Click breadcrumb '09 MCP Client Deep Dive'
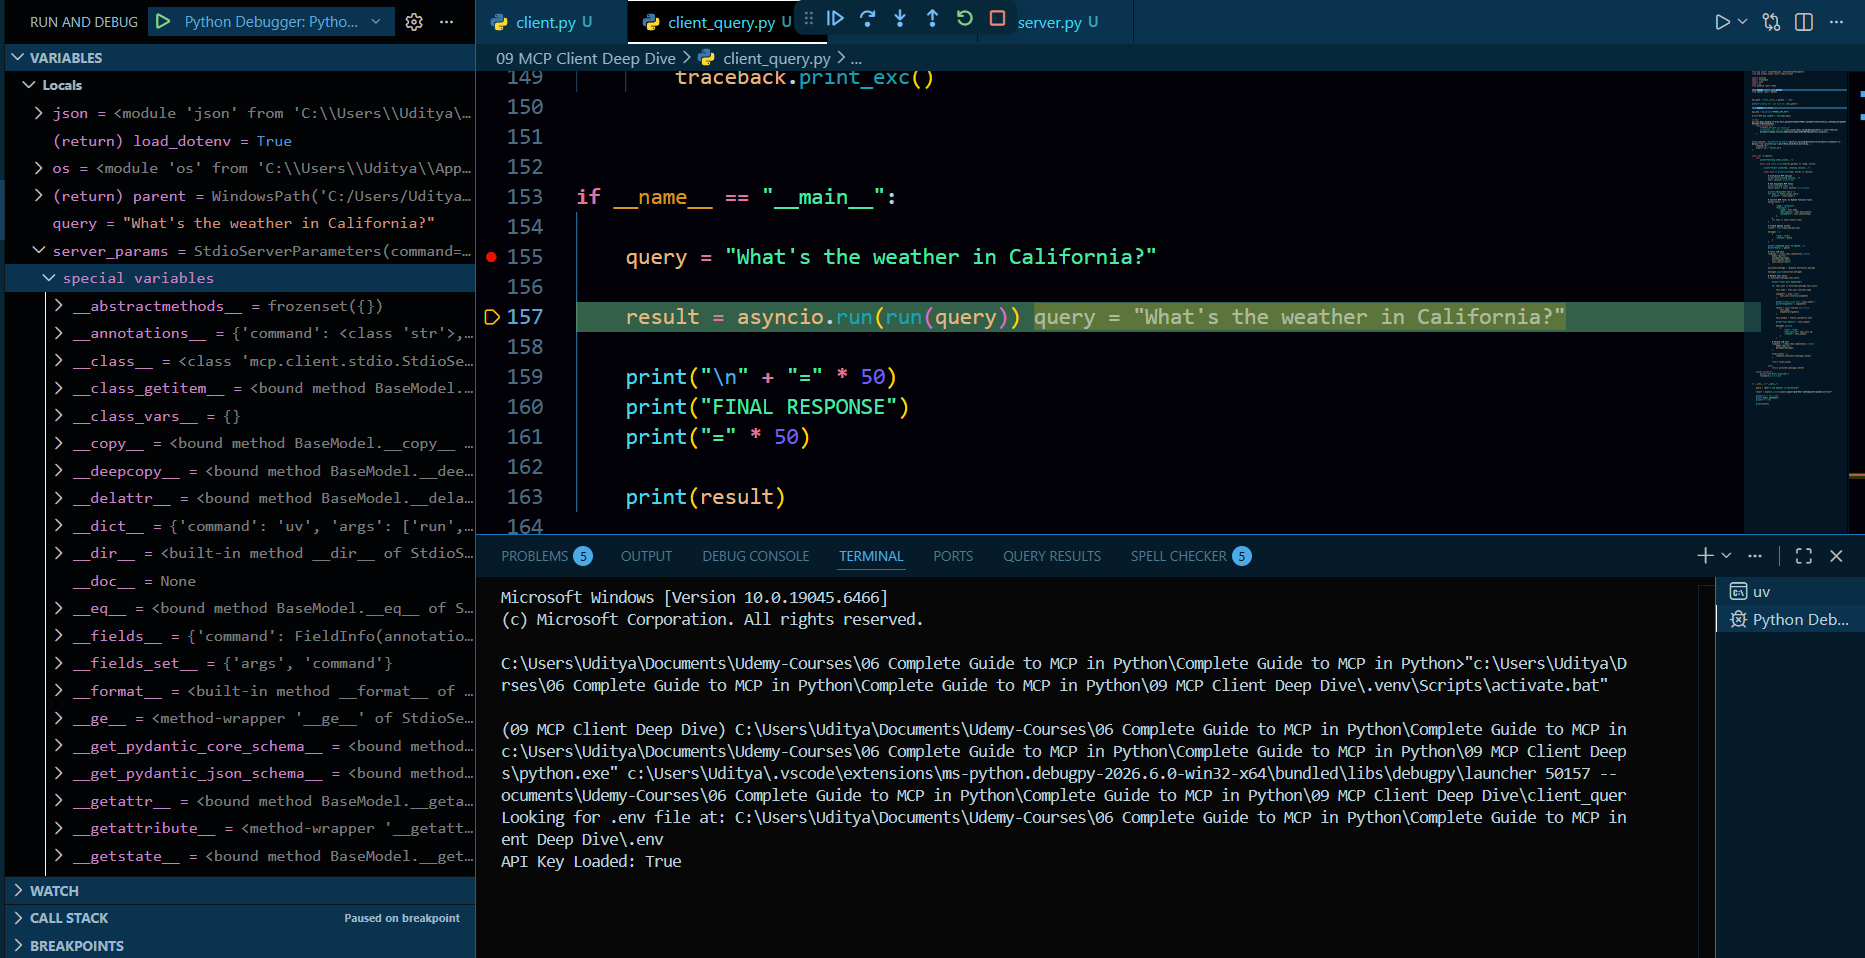 [586, 58]
